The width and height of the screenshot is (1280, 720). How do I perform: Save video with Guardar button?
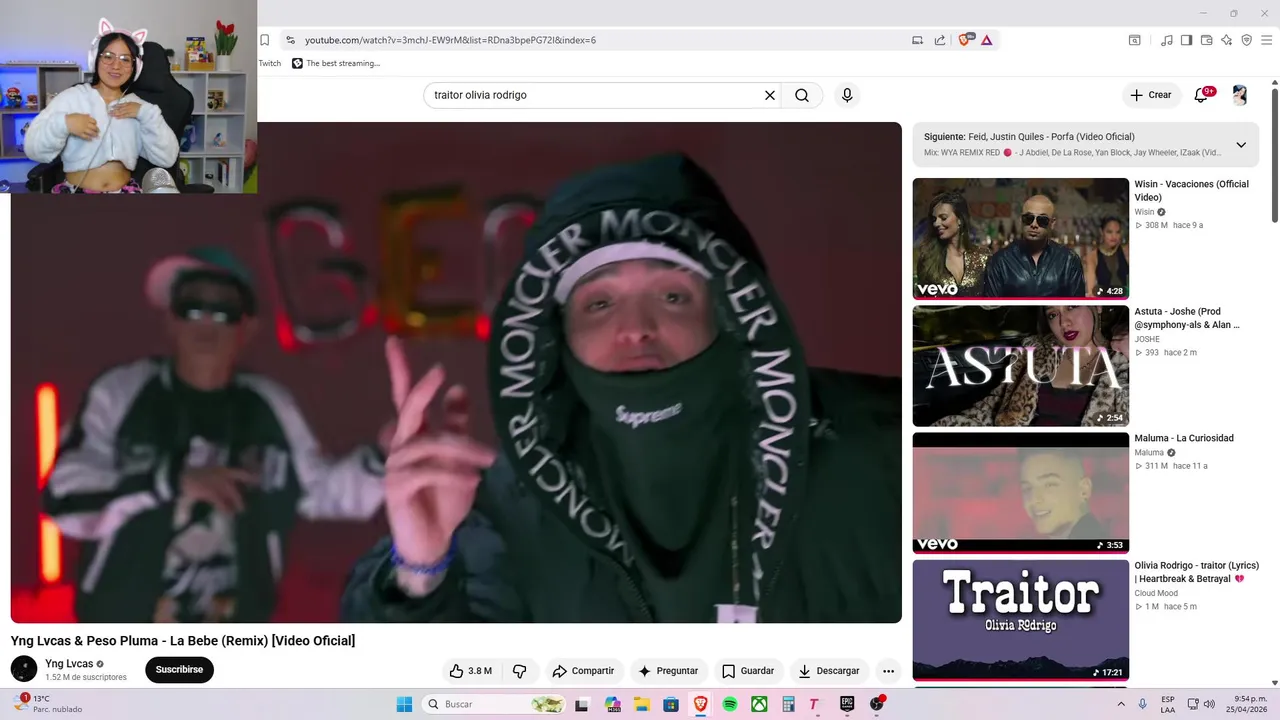pos(748,671)
